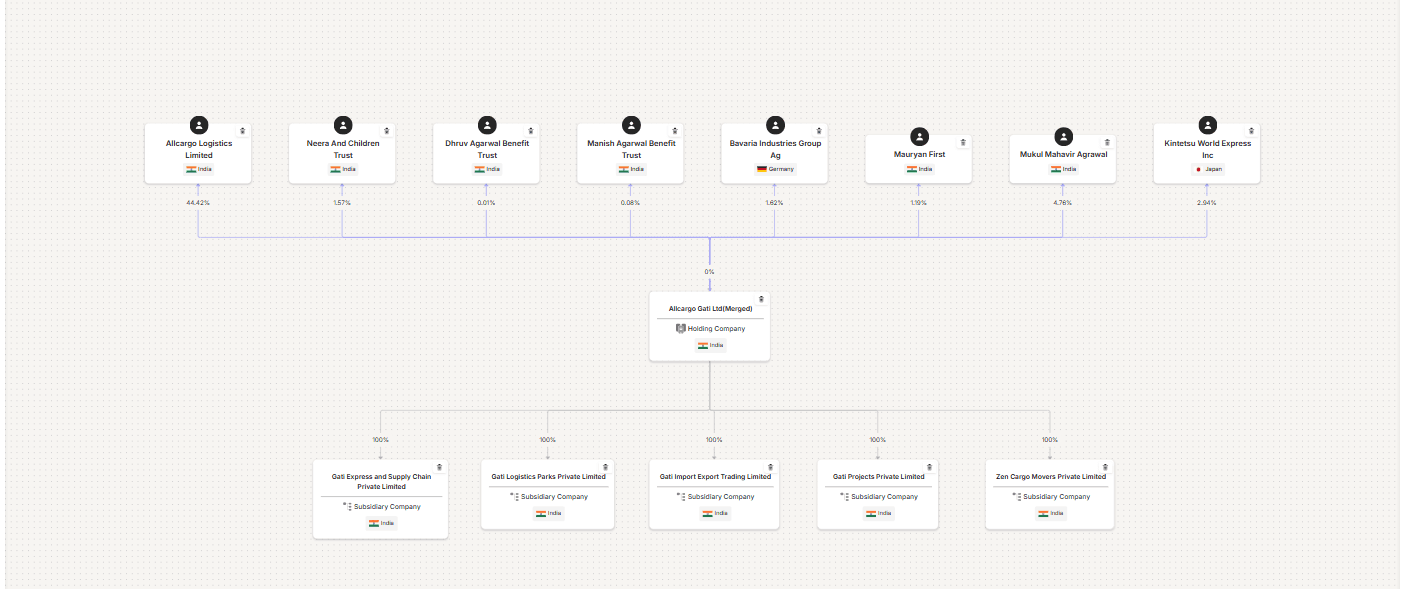This screenshot has width=1410, height=589.
Task: Click the person avatar above Mauryan First
Action: coord(919,137)
